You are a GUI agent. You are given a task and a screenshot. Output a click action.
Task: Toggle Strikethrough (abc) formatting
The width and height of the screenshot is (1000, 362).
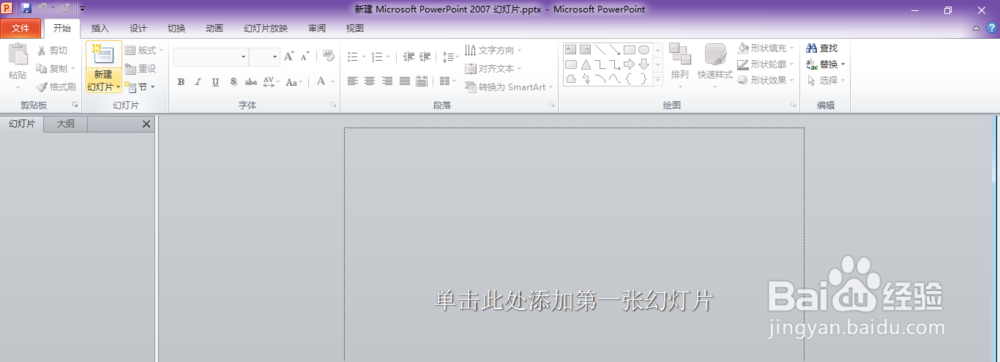click(251, 82)
